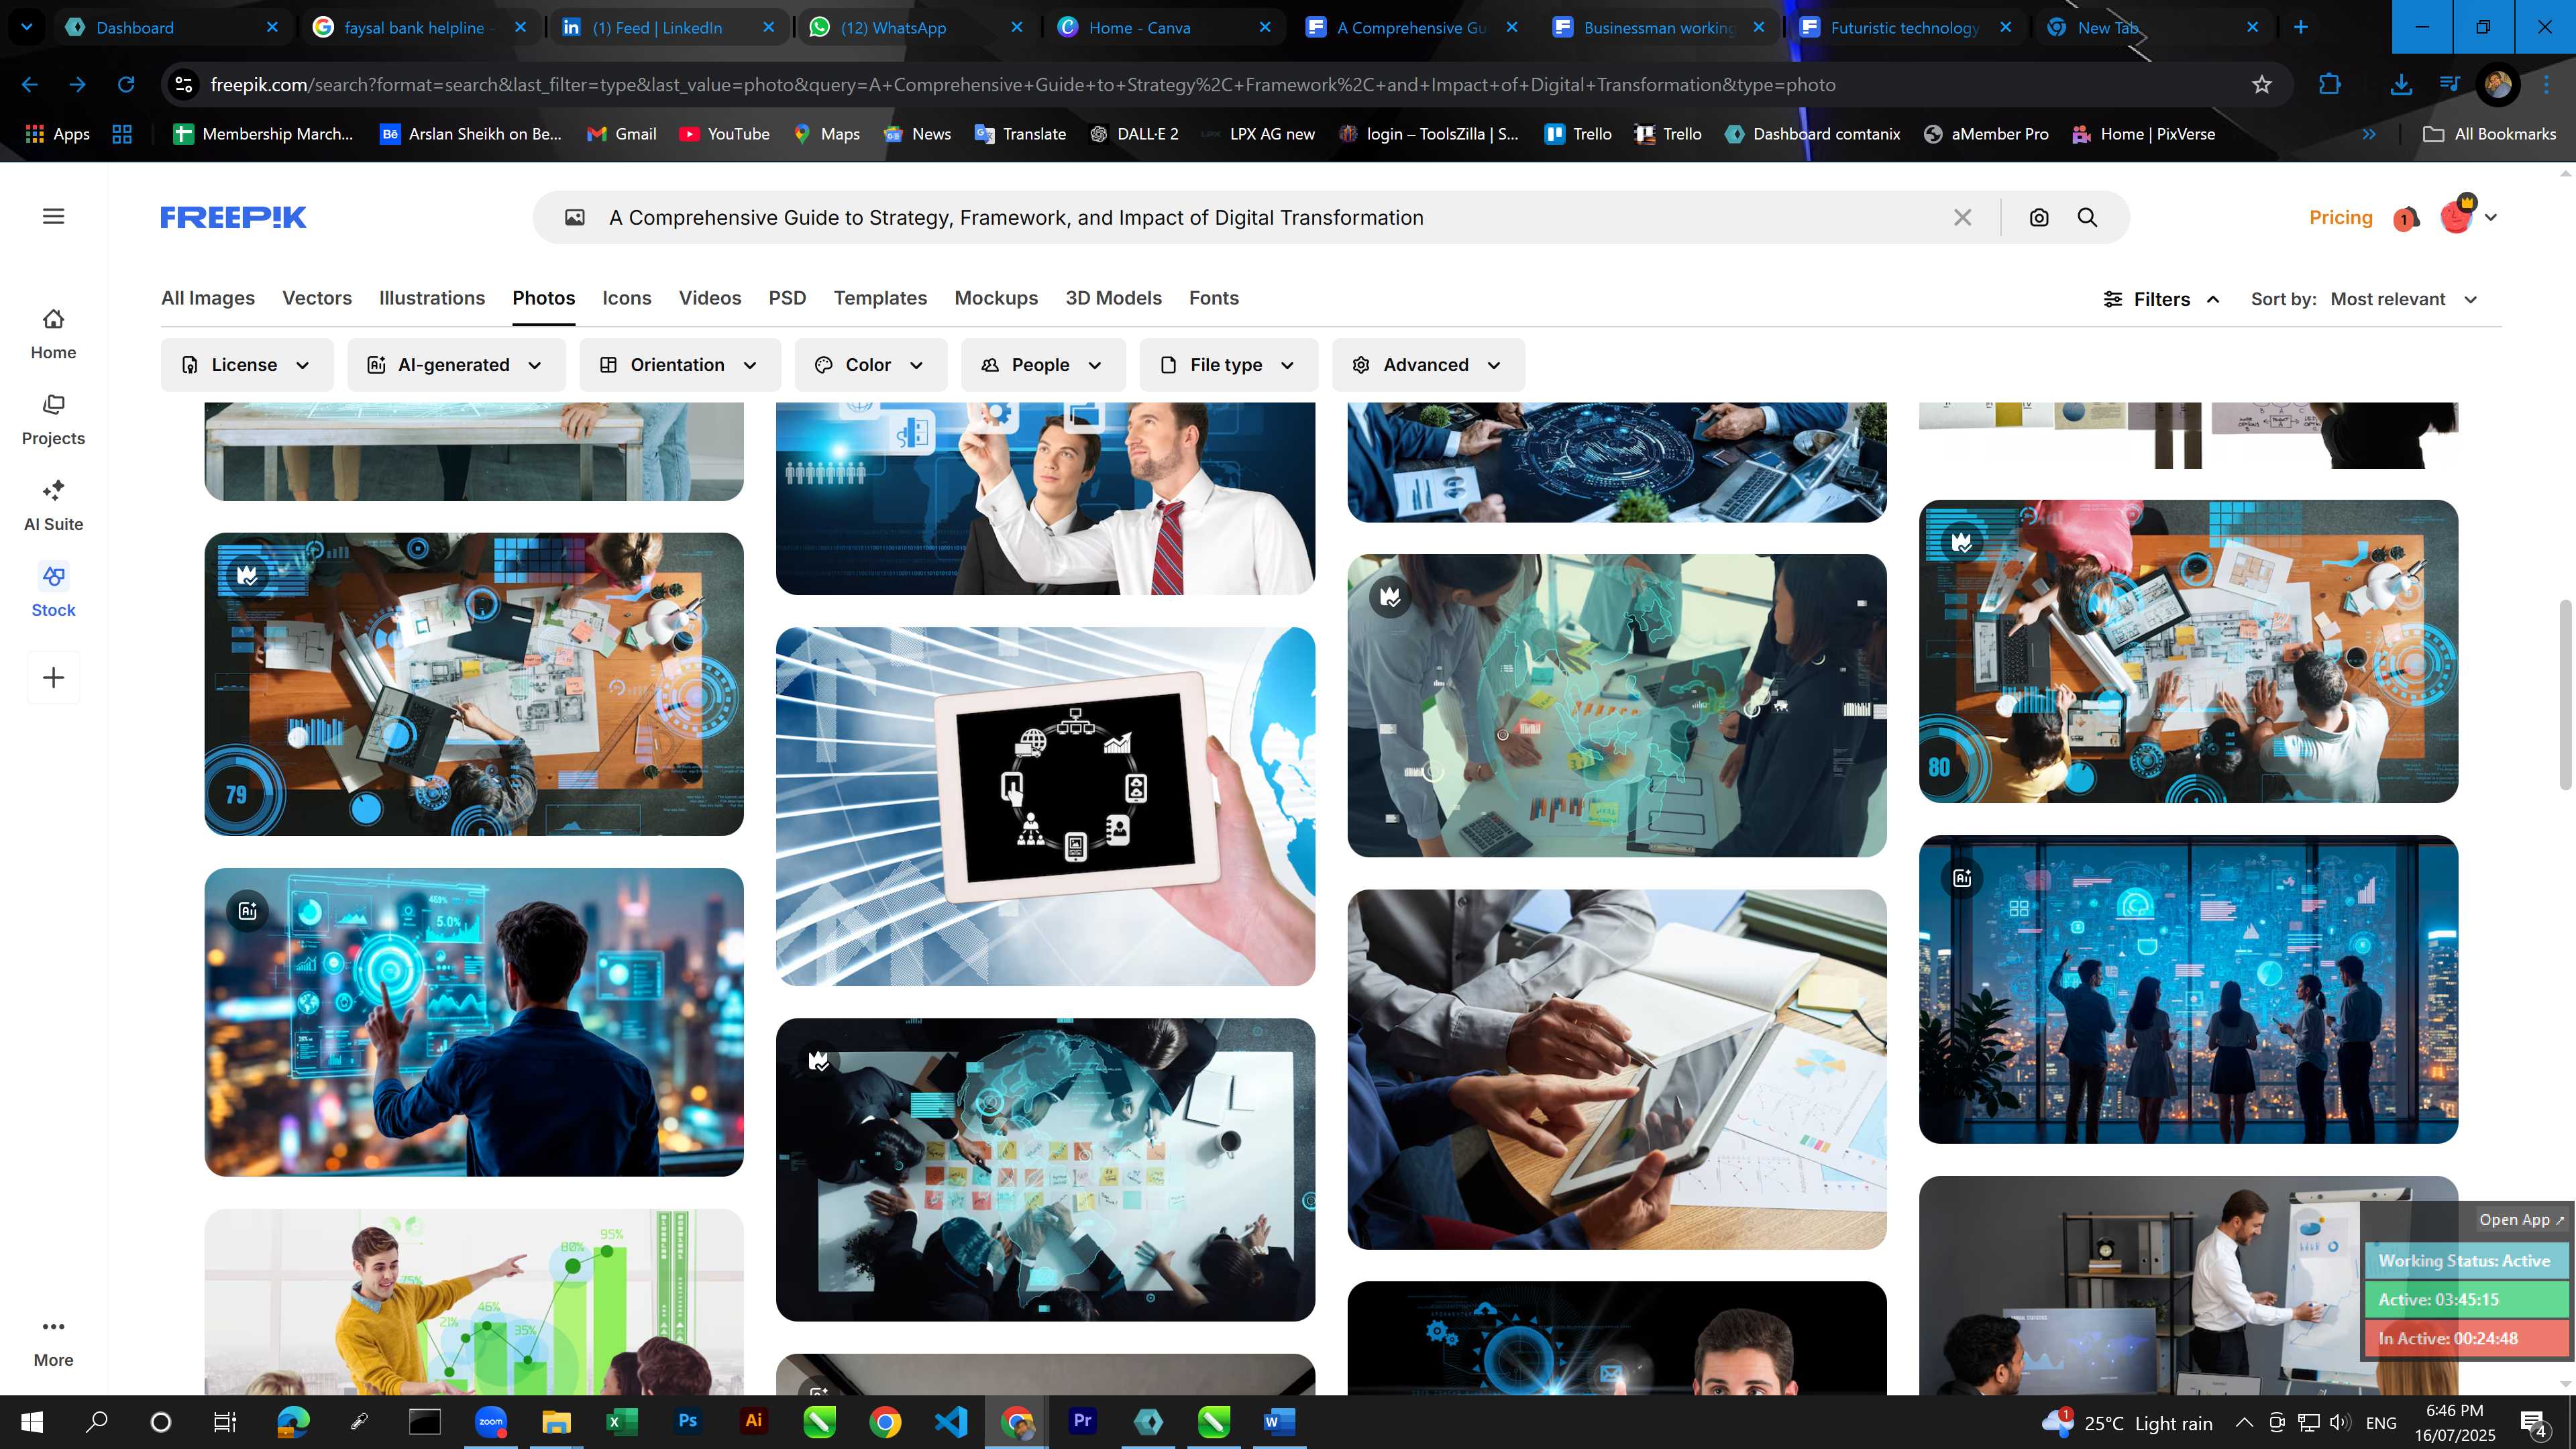Open Zoom from the taskbar

click(x=490, y=1421)
